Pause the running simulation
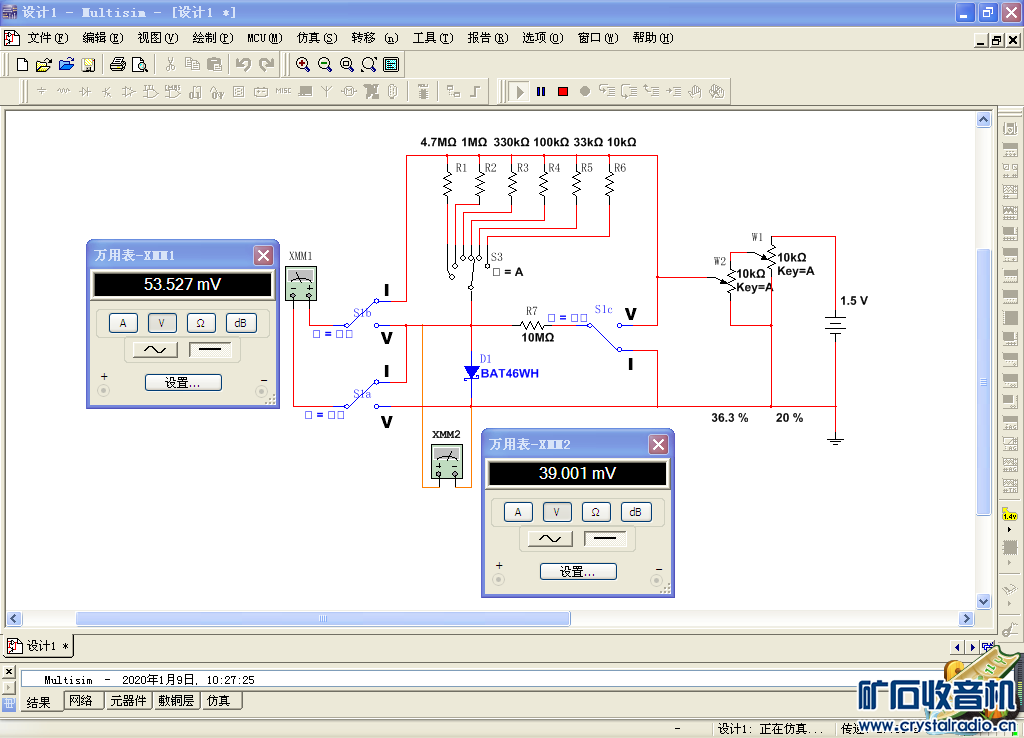Viewport: 1024px width, 738px height. pyautogui.click(x=541, y=91)
